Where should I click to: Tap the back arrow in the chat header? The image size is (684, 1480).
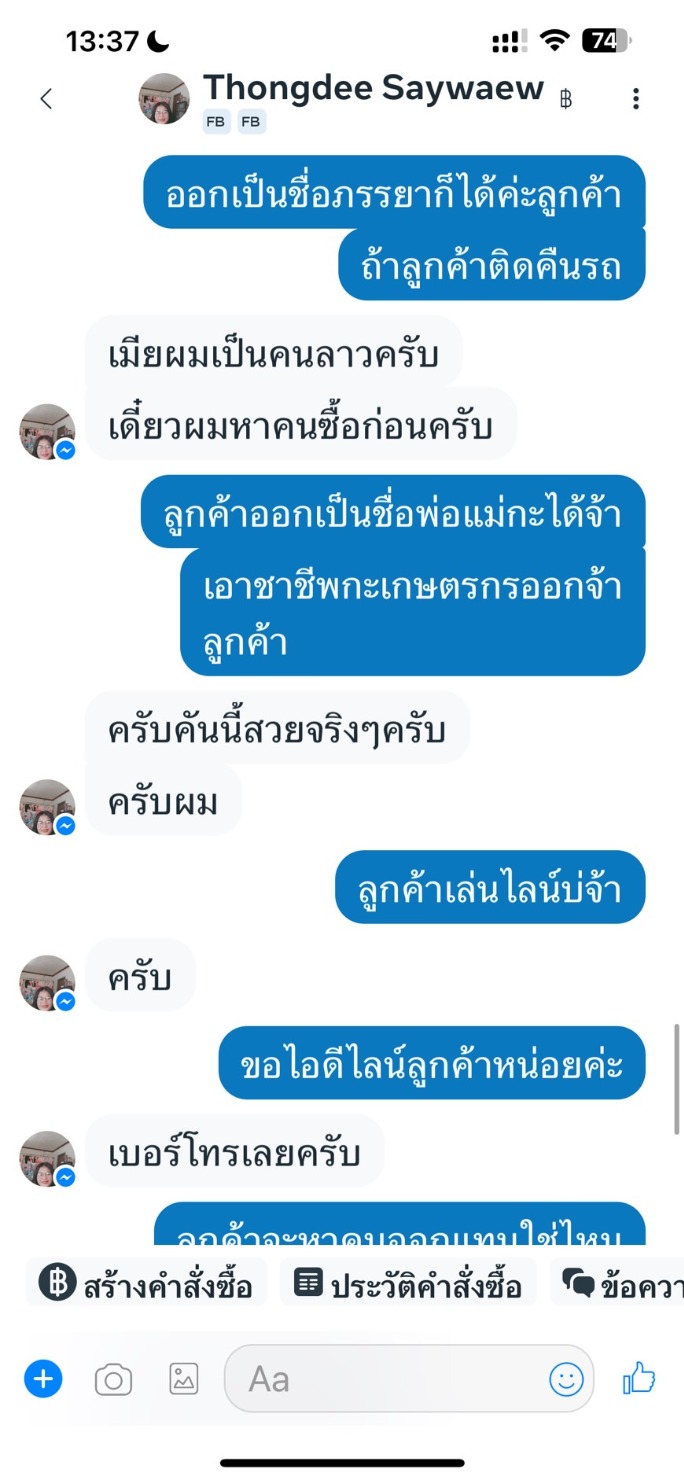tap(45, 98)
